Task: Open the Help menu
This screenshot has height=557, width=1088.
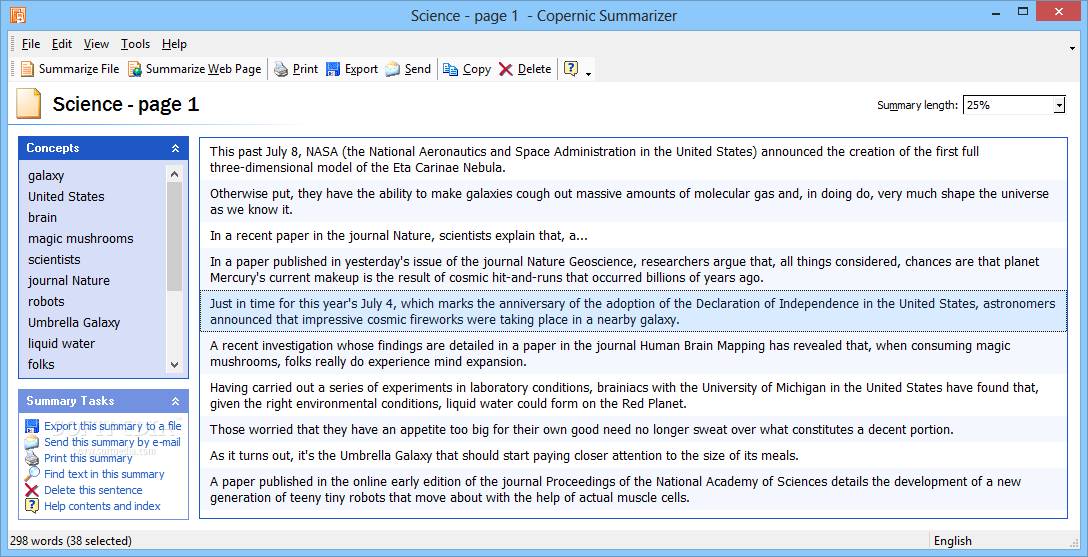Action: [x=174, y=44]
